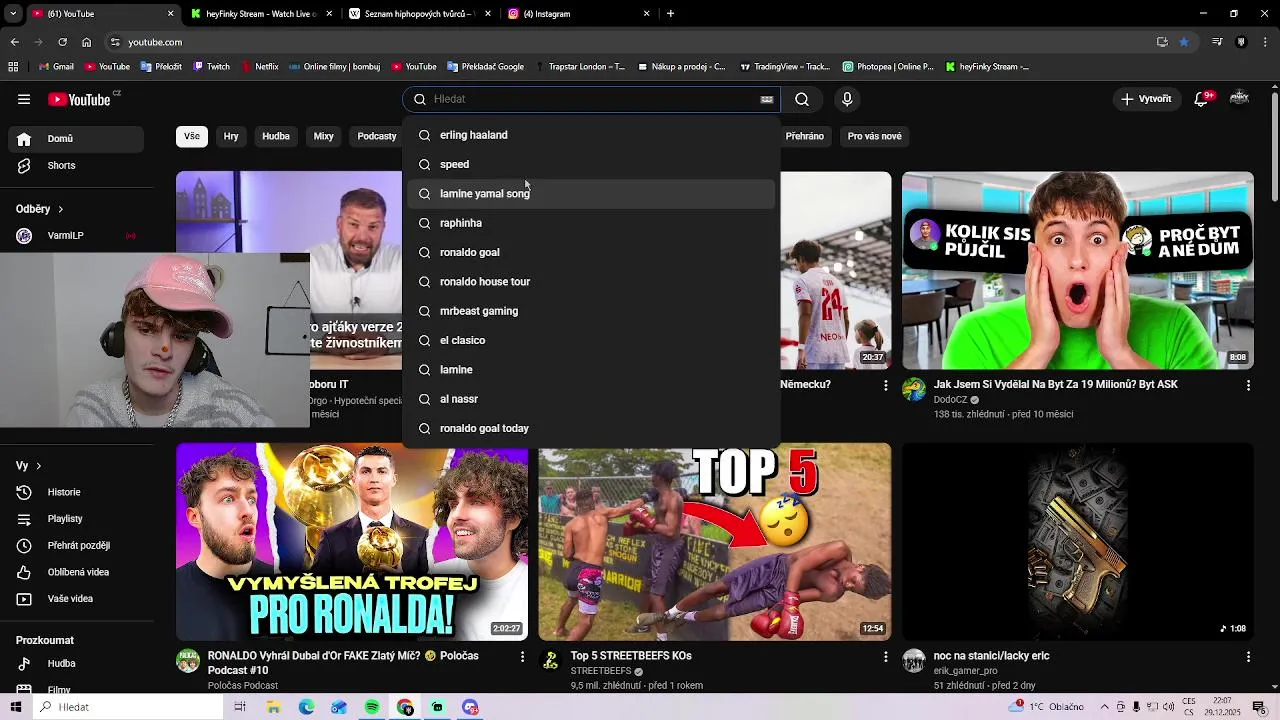Choose suggestion 'el clasico'
Screen dimensions: 1280x720
pos(591,340)
